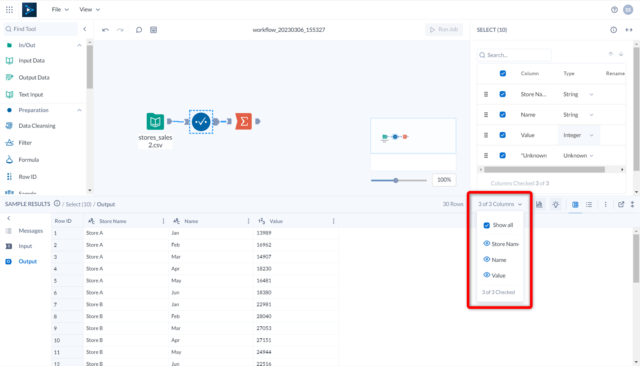Click the Select tool node on canvas
Screen dimensions: 640x366
pos(201,122)
